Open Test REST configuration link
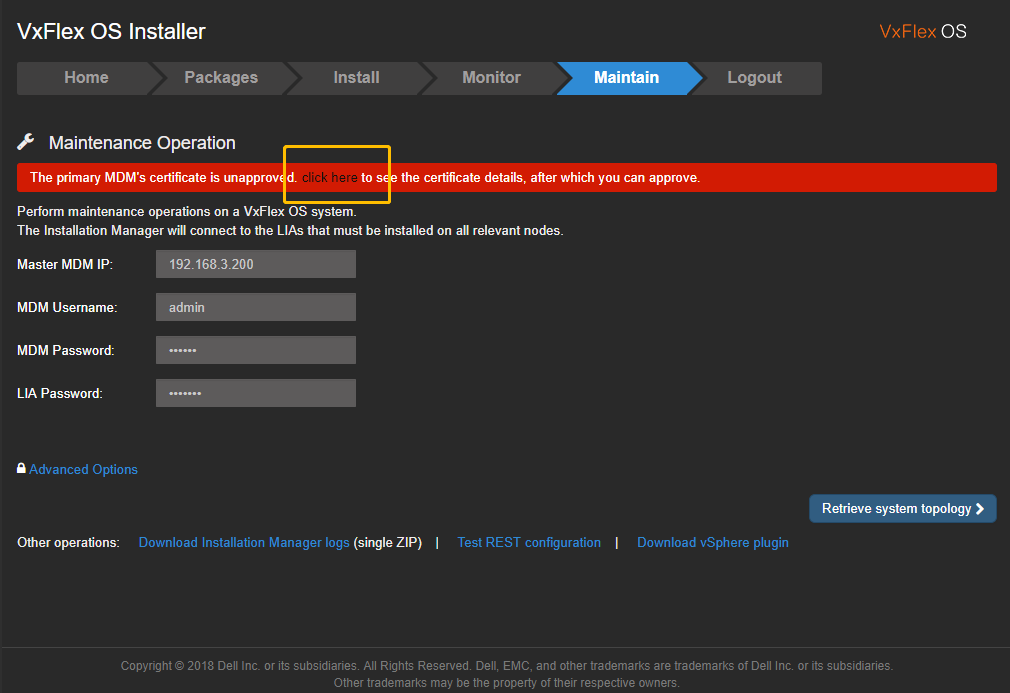Viewport: 1010px width, 693px height. click(x=529, y=543)
